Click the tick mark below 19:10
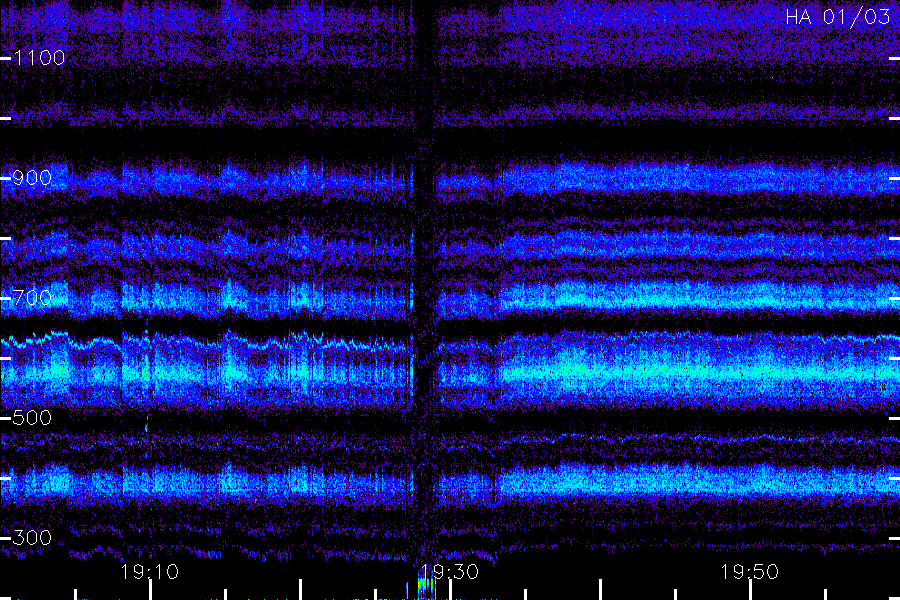Viewport: 900px width, 600px height. tap(150, 590)
